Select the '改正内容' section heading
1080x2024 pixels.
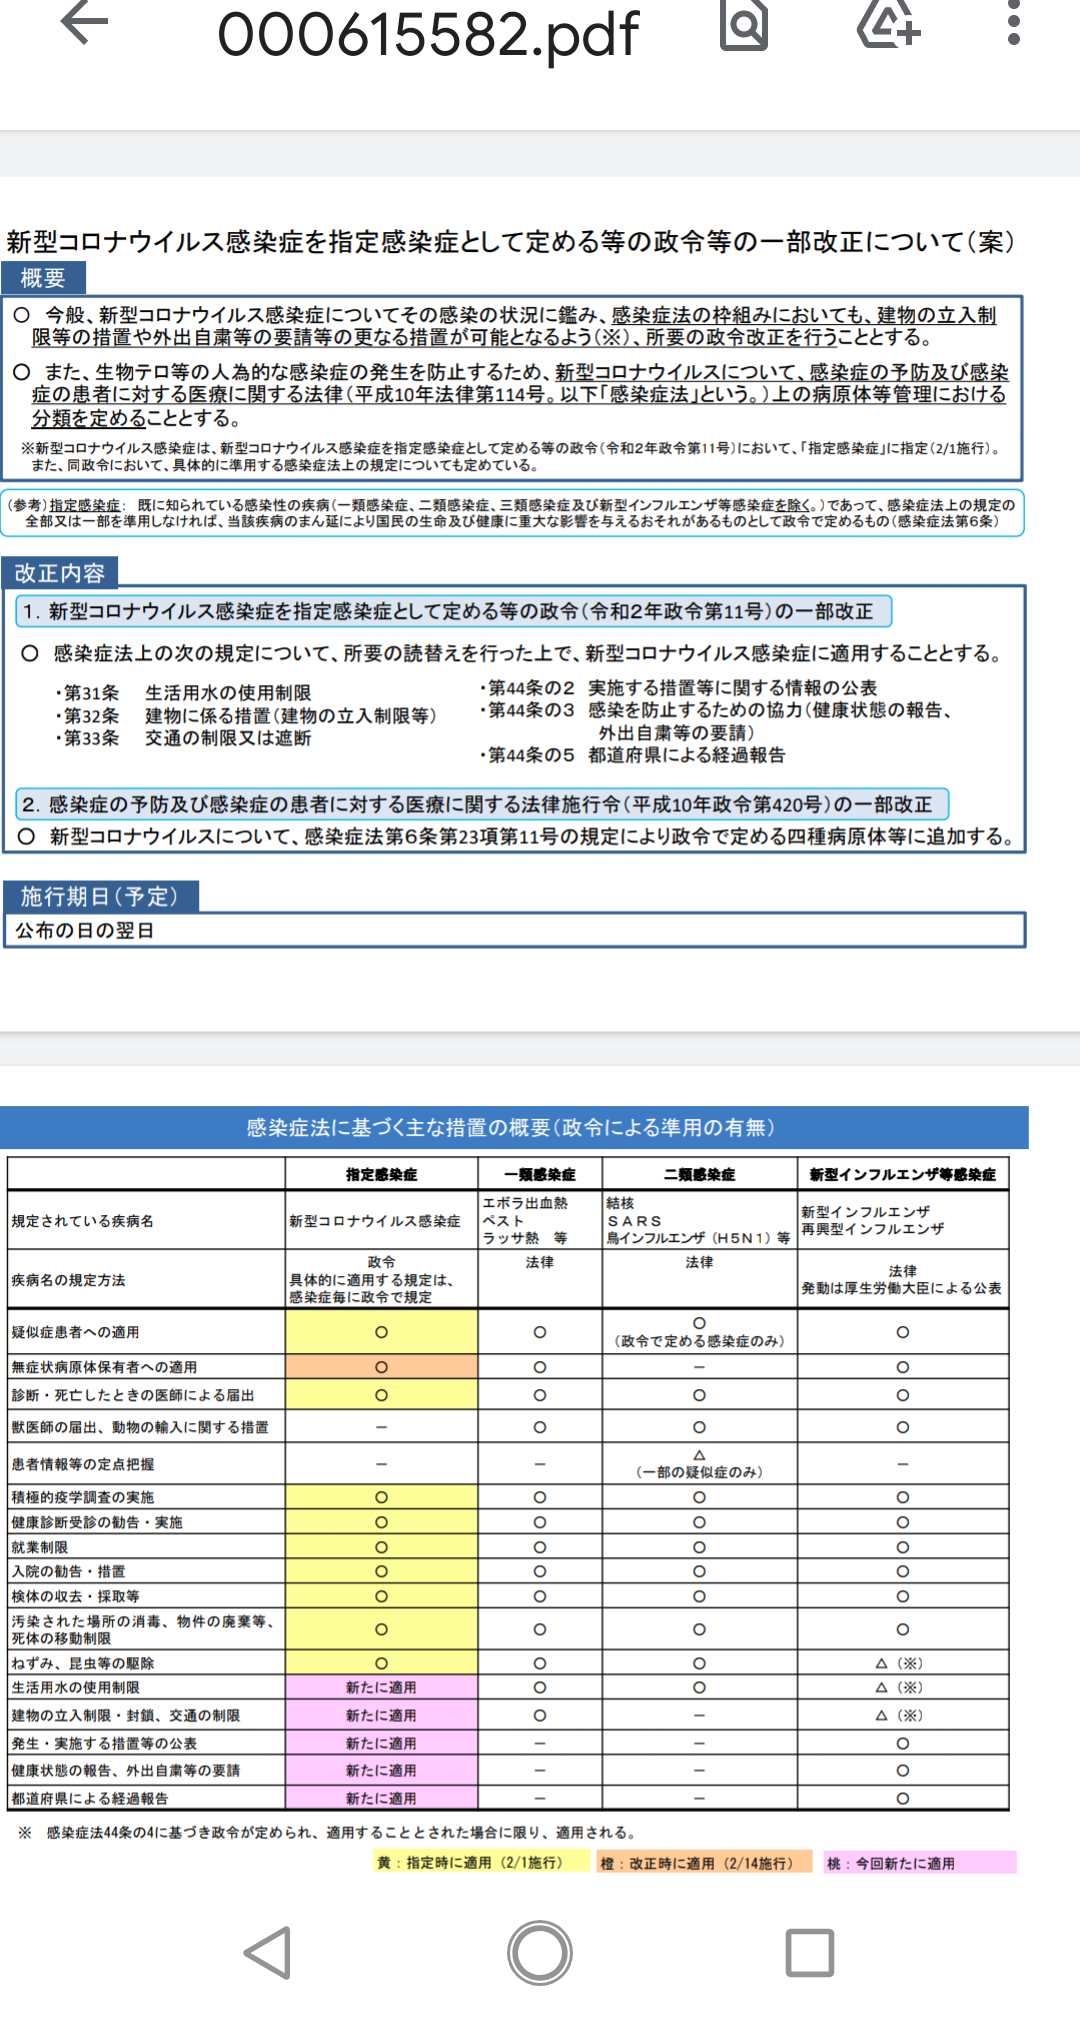pos(60,573)
